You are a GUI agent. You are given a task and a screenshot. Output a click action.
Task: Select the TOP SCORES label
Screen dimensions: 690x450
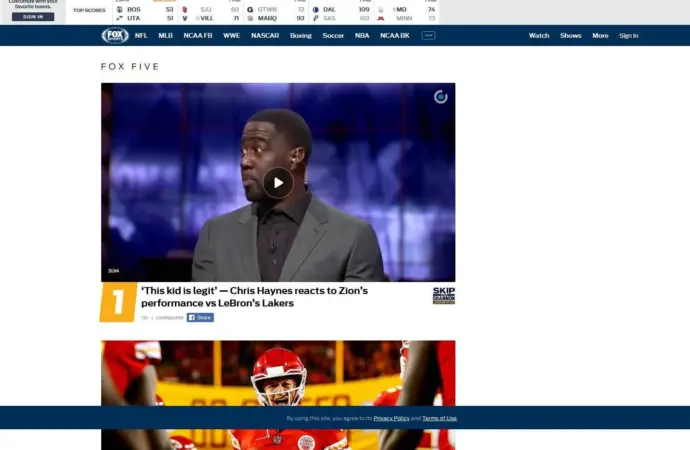[x=89, y=10]
